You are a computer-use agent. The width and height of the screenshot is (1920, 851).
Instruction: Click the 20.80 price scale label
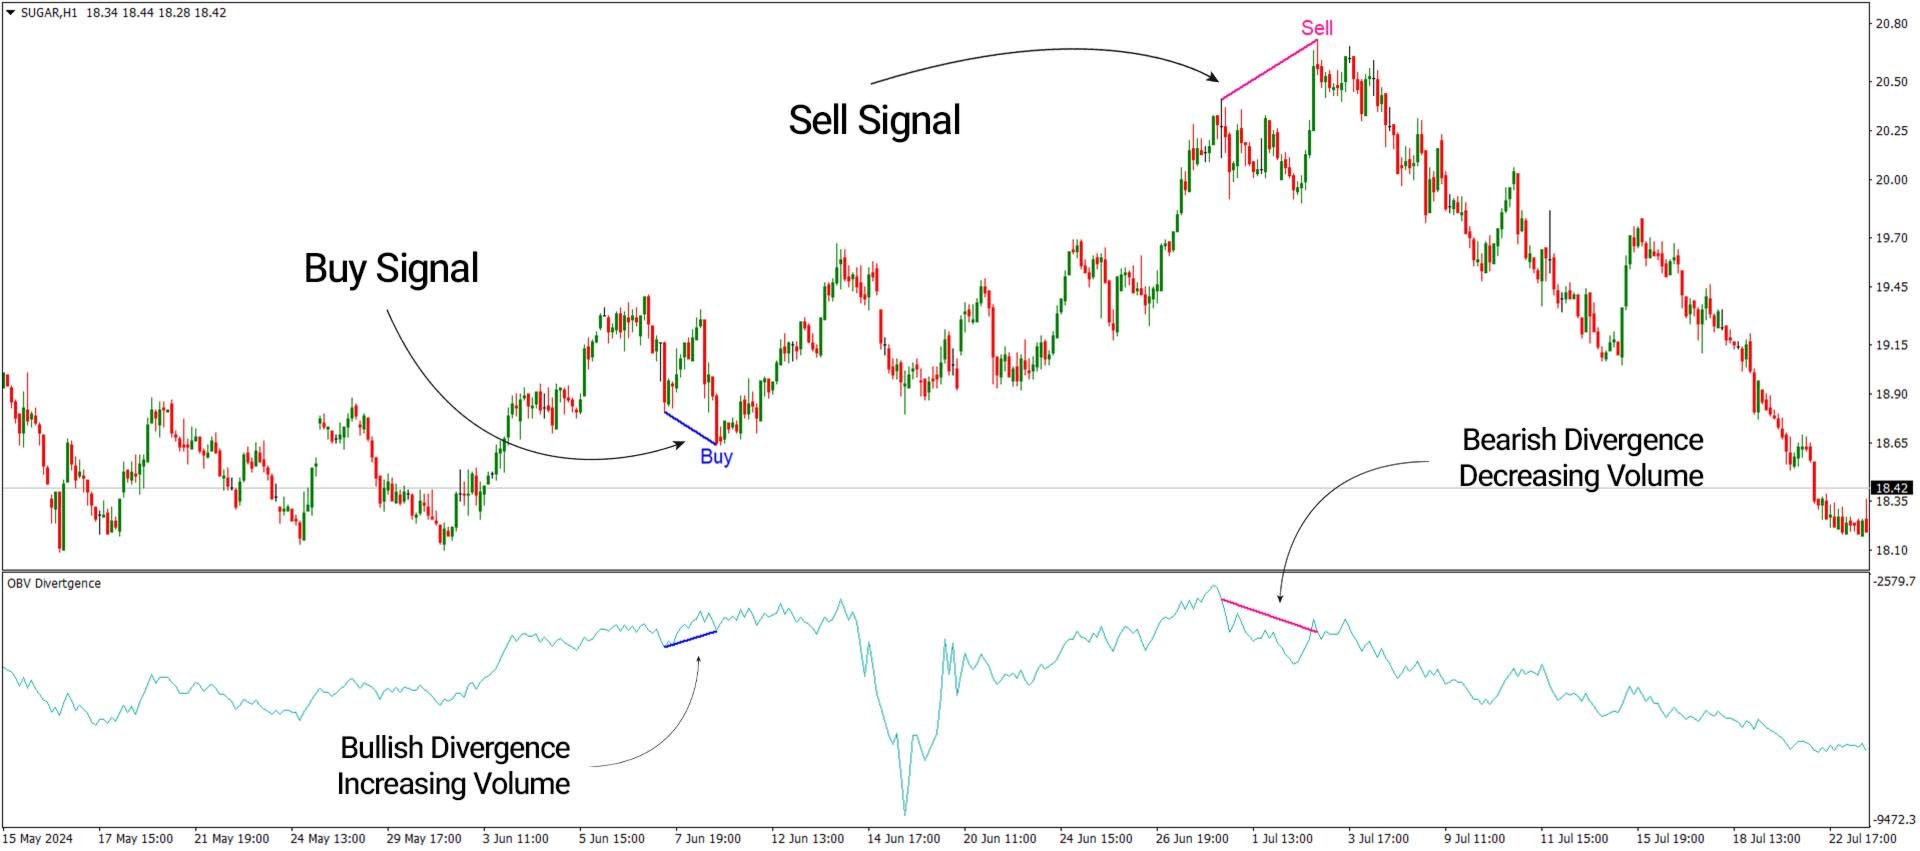point(1891,24)
